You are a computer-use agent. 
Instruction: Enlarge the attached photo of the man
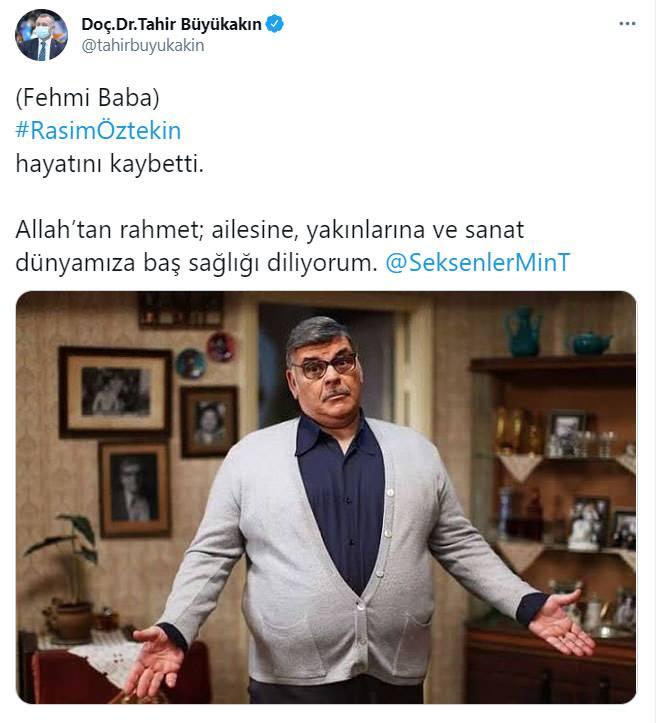tap(326, 497)
